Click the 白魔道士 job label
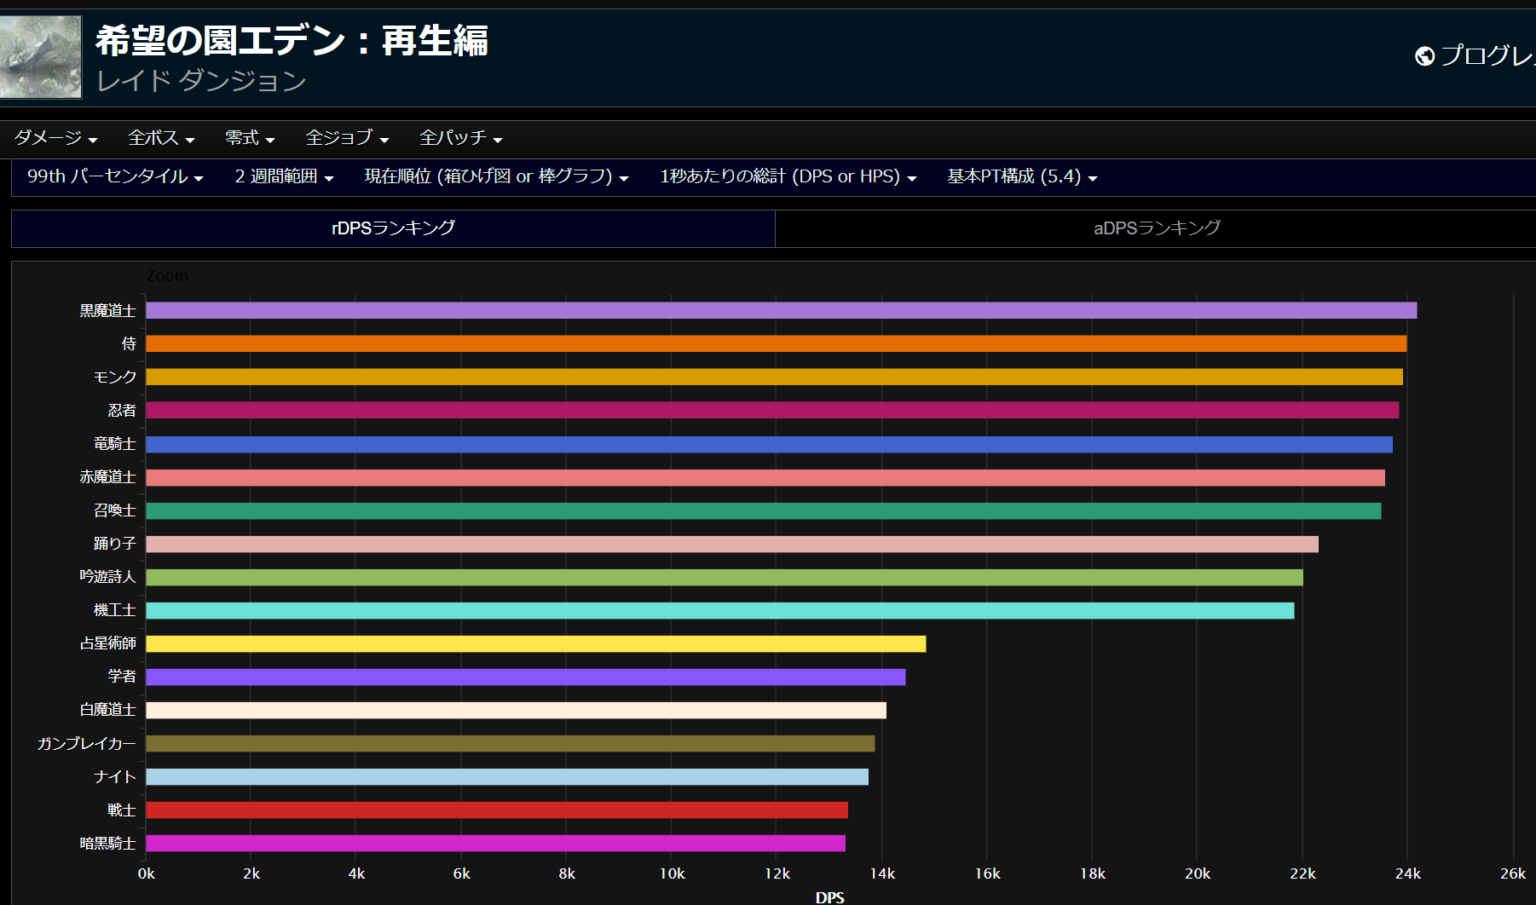Screen dimensions: 1536x905 tap(111, 710)
